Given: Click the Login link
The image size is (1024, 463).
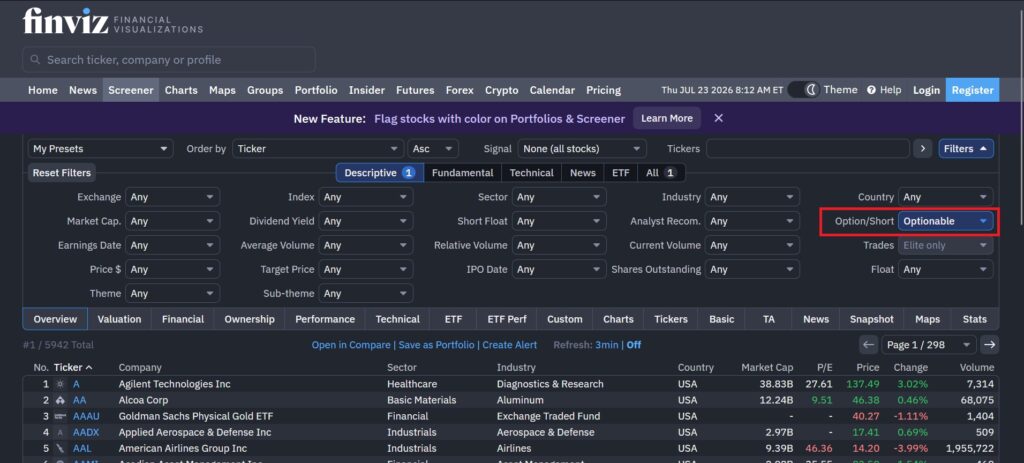Looking at the screenshot, I should [x=926, y=90].
